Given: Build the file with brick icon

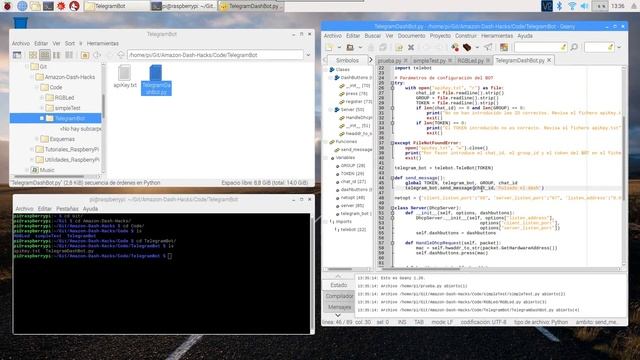Looking at the screenshot, I should (467, 48).
